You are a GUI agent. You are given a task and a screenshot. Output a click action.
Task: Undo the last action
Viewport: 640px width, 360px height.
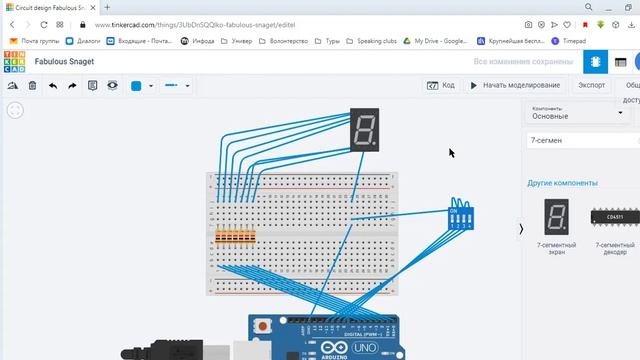click(53, 86)
